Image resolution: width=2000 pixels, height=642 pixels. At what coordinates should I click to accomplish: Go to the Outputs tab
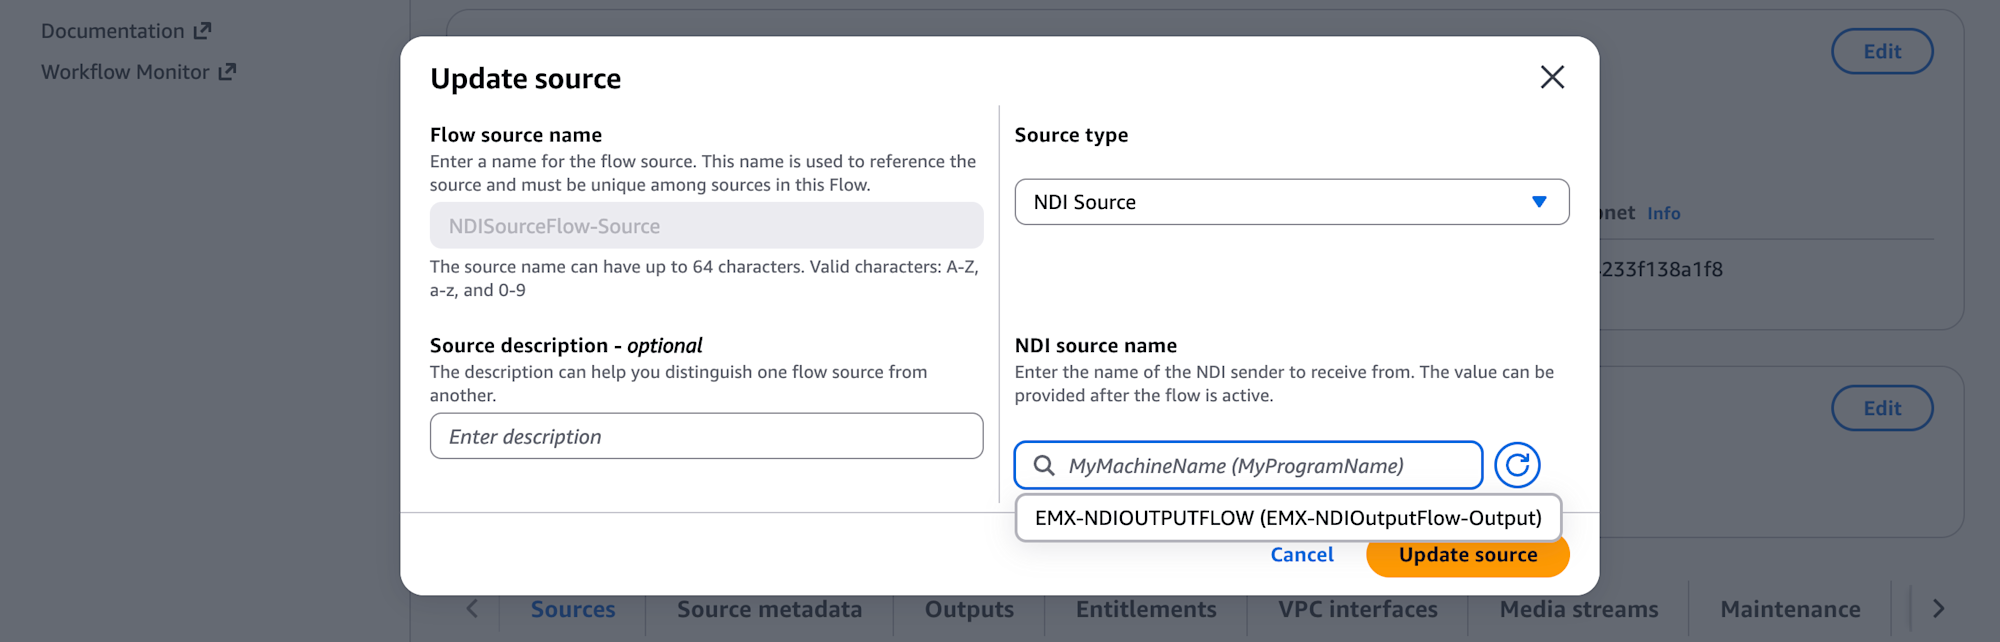point(968,609)
